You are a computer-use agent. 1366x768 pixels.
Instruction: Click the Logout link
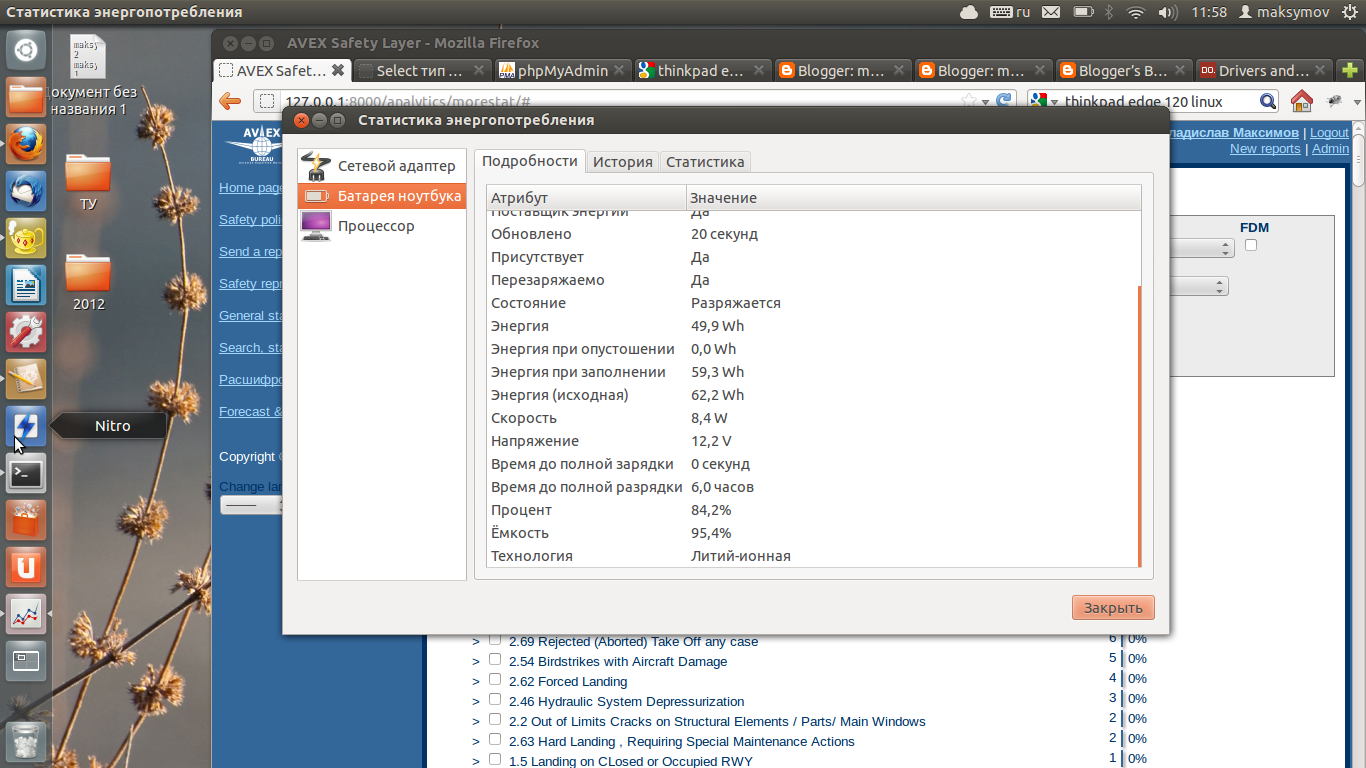1329,133
